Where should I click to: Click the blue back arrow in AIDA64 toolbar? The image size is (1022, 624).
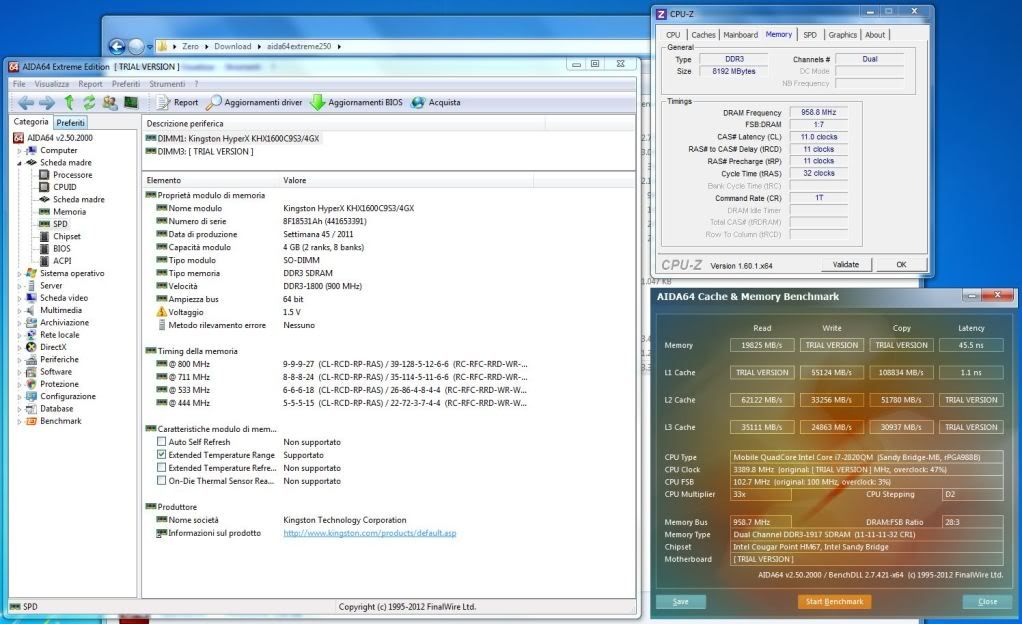coord(26,102)
